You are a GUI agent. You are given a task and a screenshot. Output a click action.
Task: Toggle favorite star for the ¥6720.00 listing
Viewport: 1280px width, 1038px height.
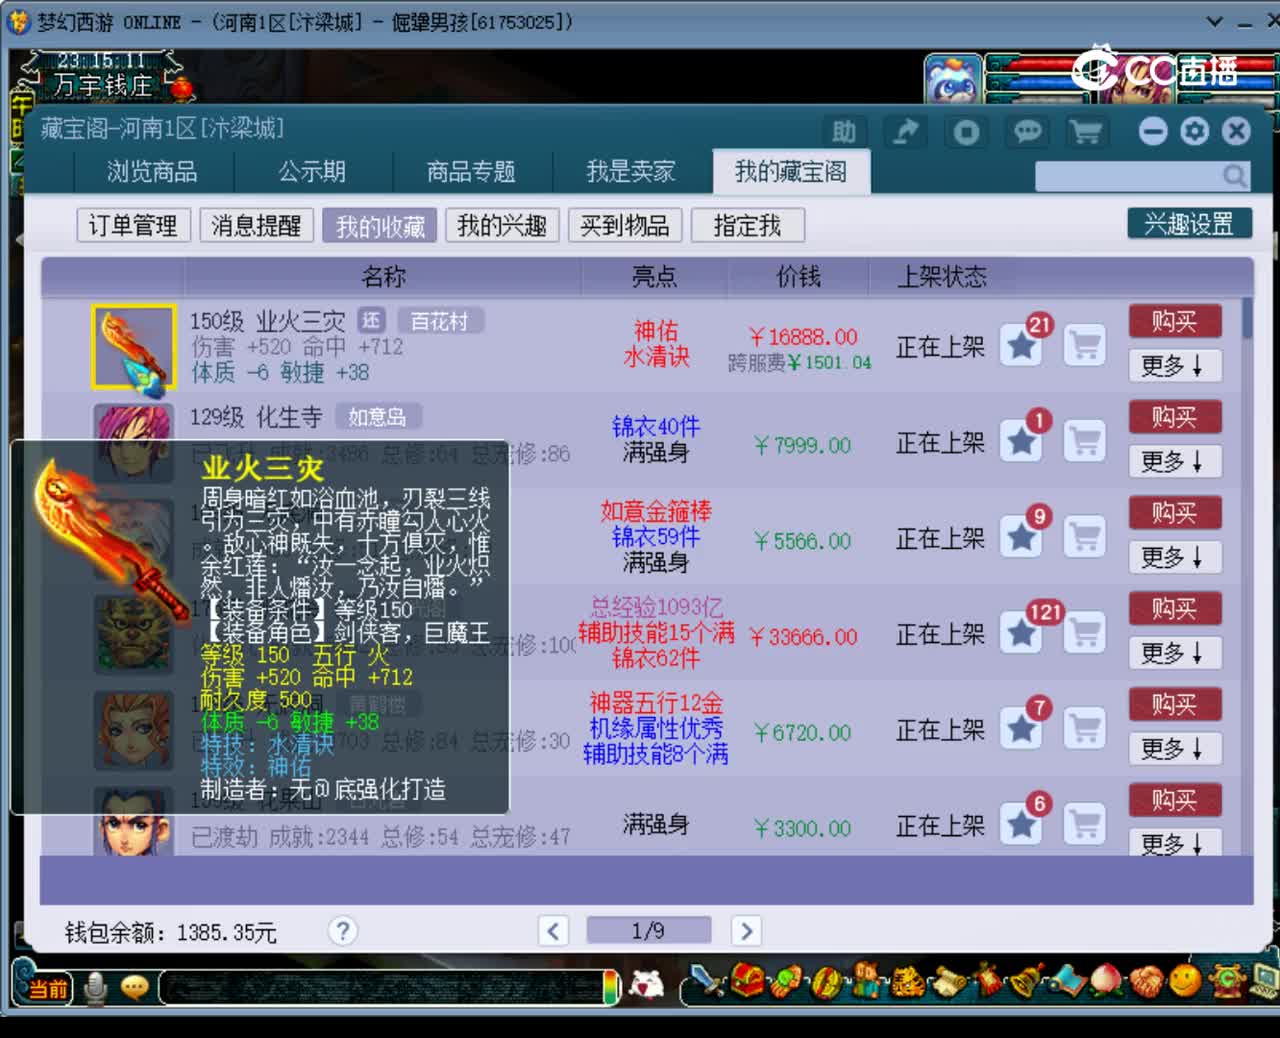(1021, 729)
